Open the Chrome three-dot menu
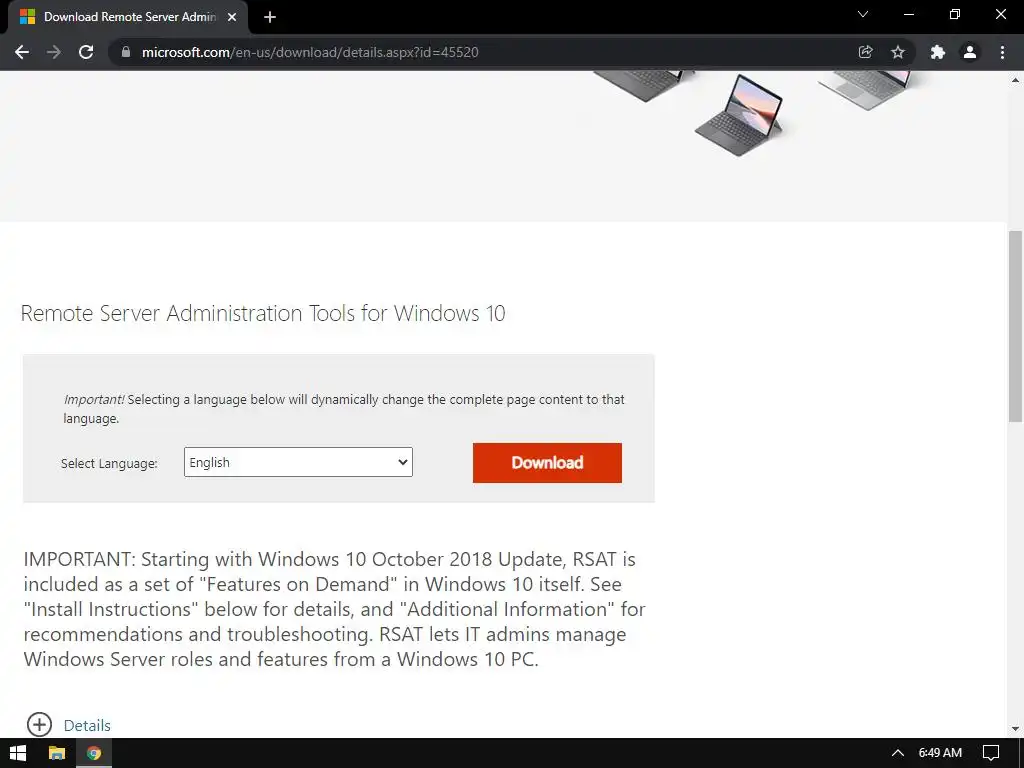Image resolution: width=1024 pixels, height=768 pixels. pyautogui.click(x=1002, y=52)
